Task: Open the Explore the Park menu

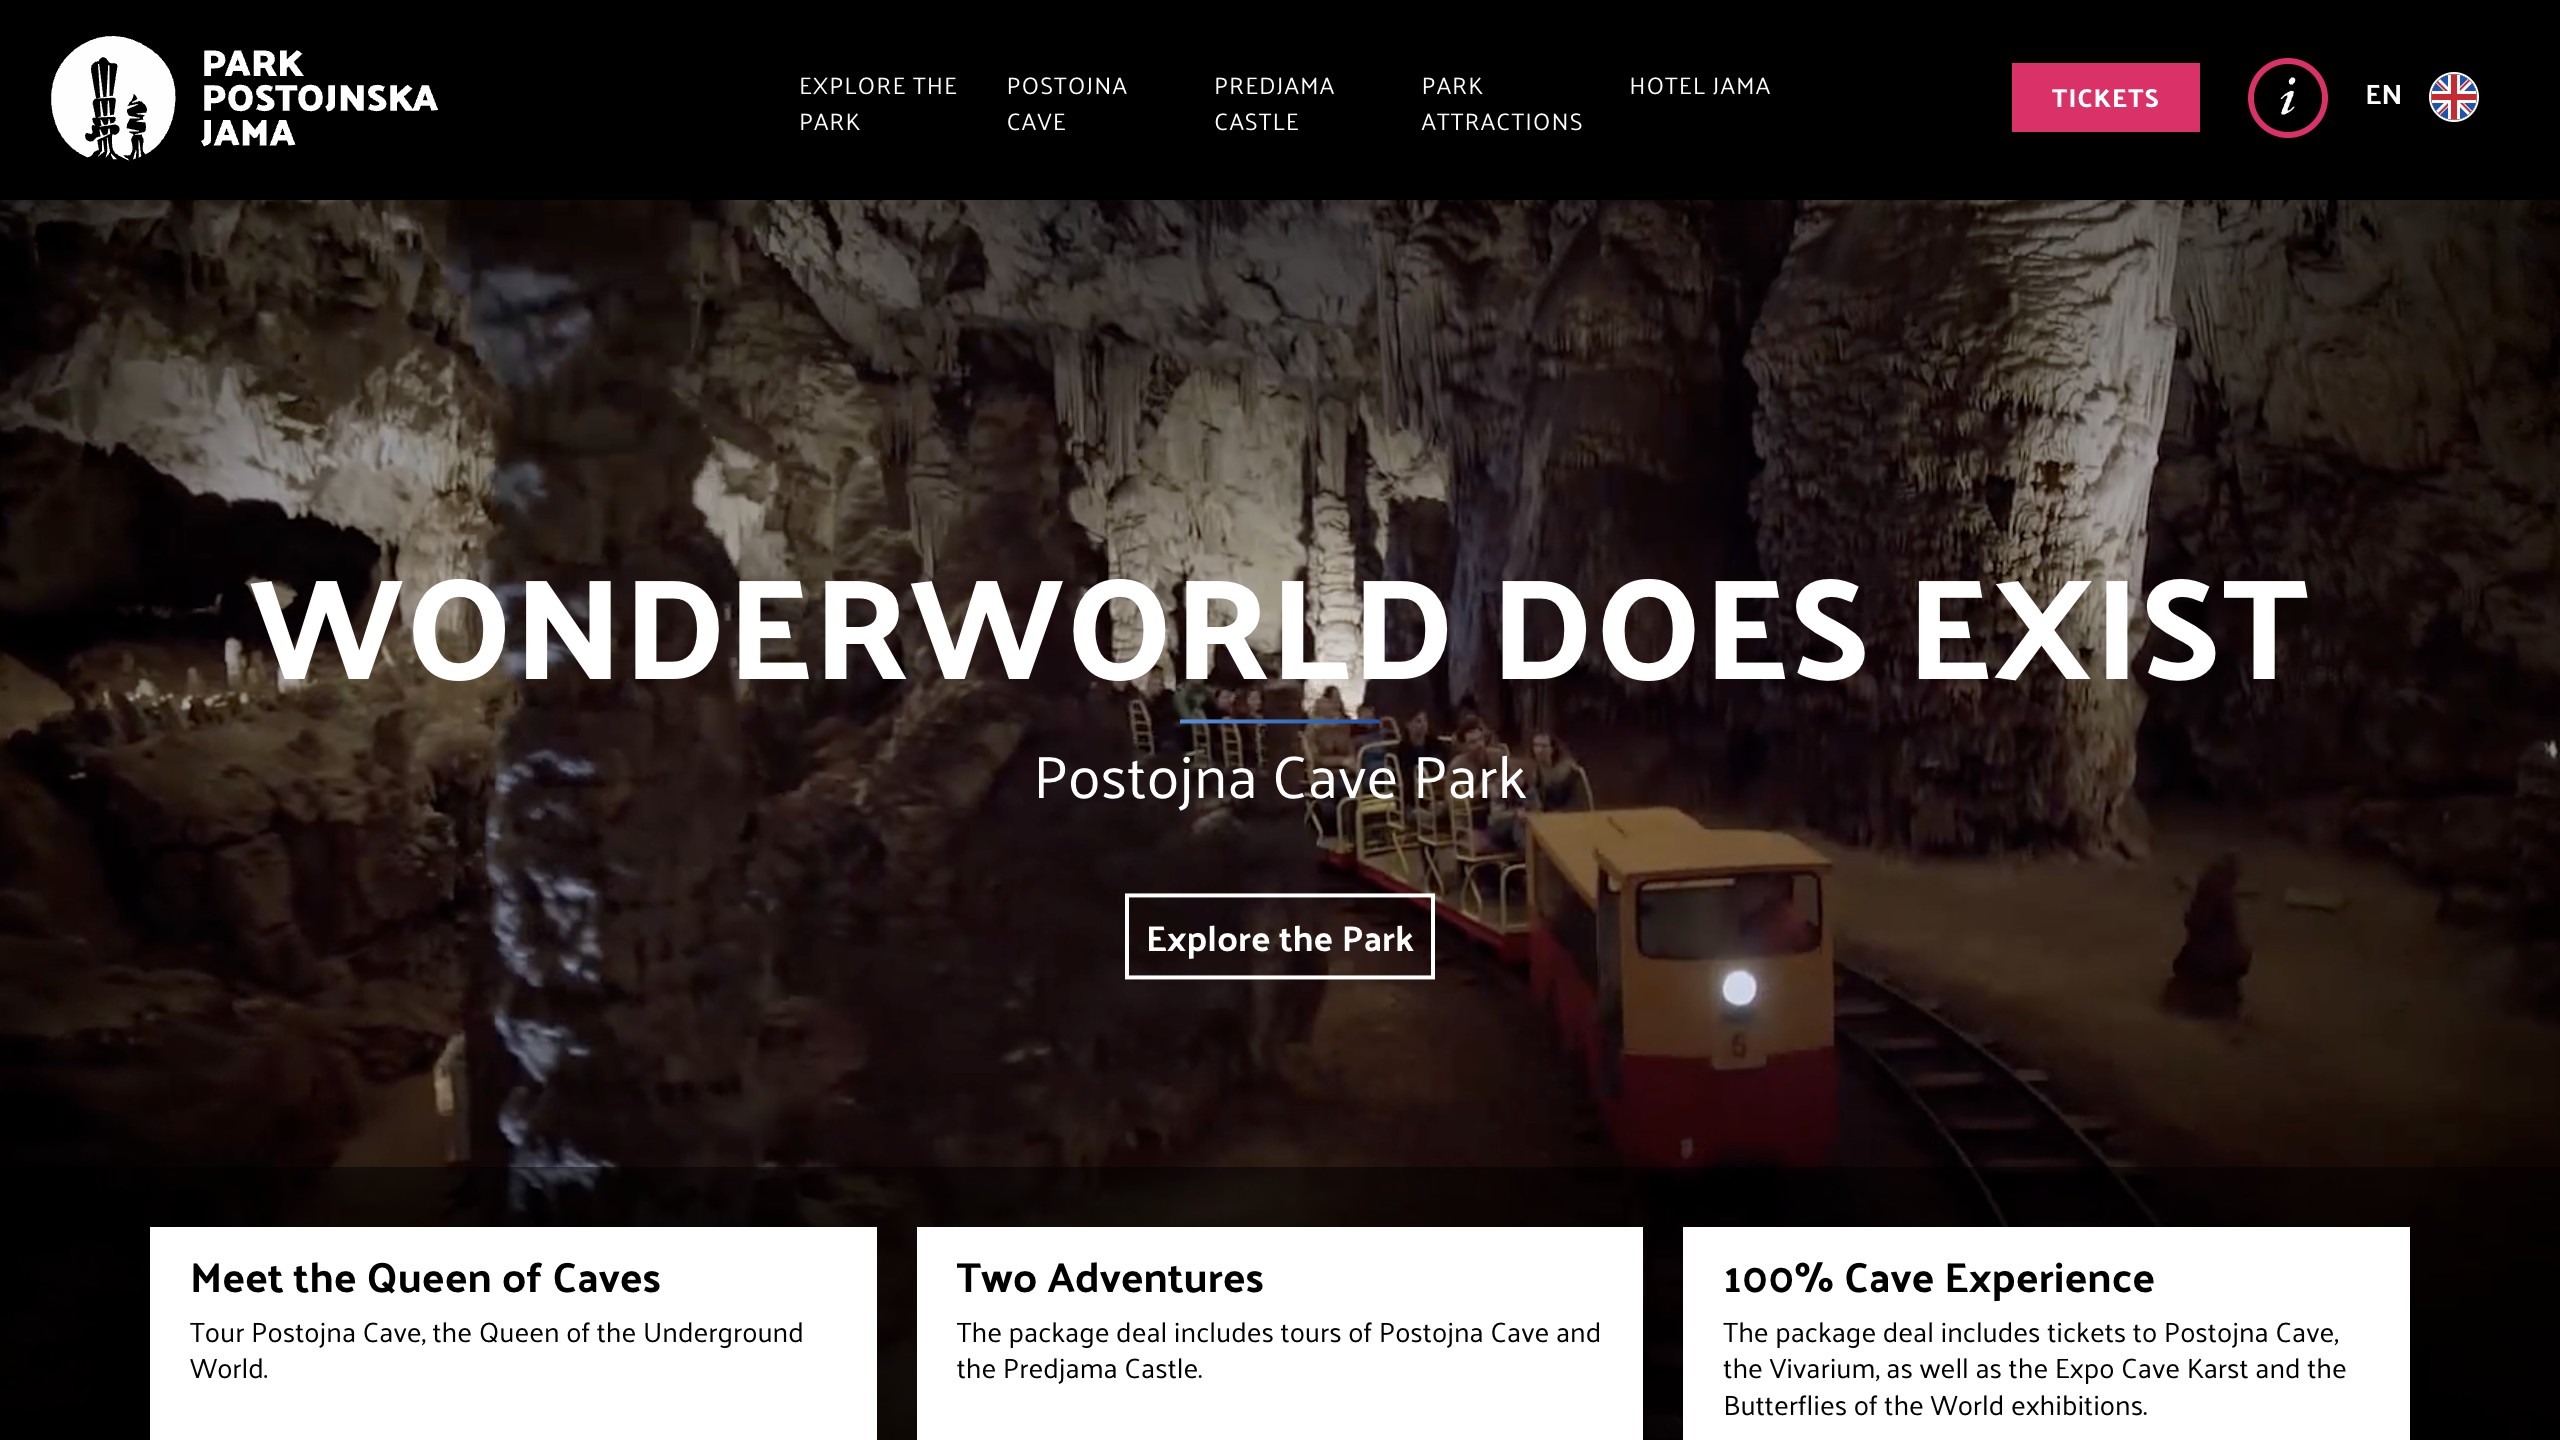Action: (x=878, y=104)
